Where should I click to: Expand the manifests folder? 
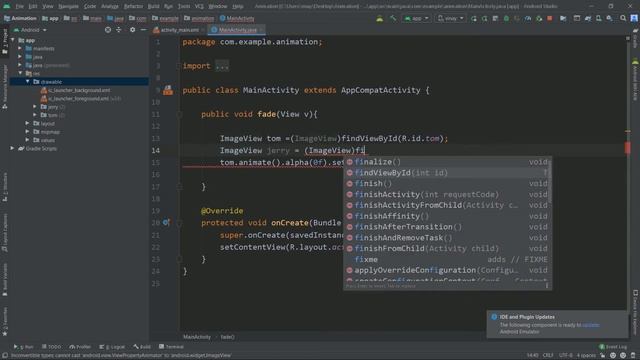click(x=20, y=49)
